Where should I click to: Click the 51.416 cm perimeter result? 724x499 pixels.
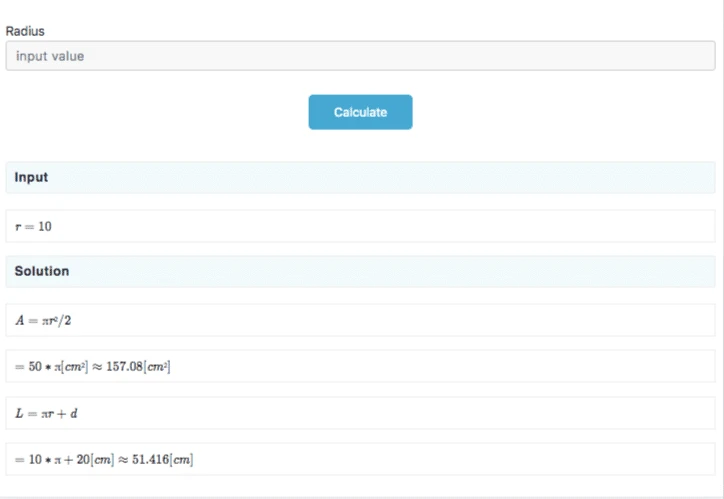pyautogui.click(x=162, y=459)
